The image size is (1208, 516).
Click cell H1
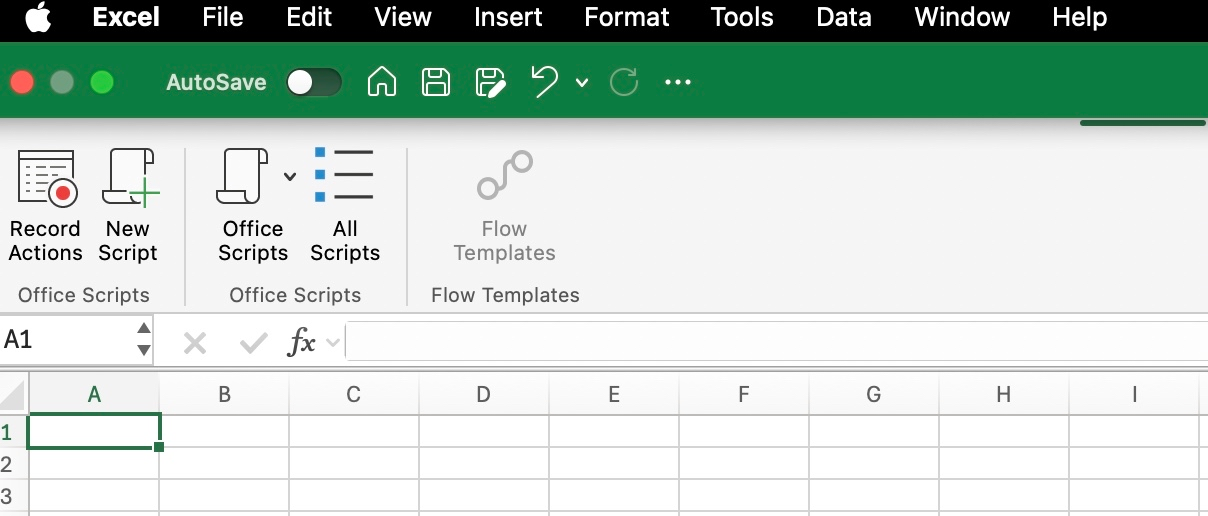tap(1004, 431)
